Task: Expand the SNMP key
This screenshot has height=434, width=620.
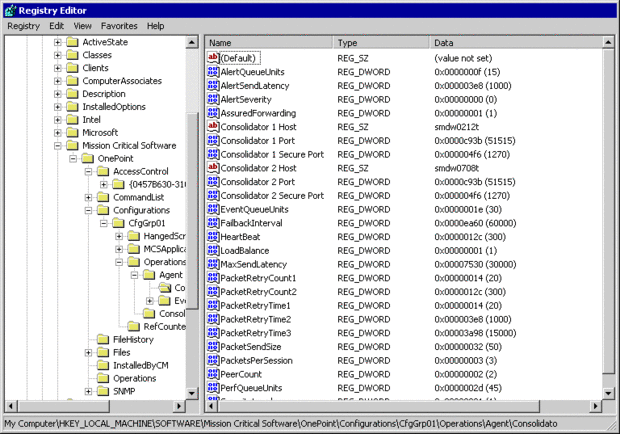Action: coord(89,391)
